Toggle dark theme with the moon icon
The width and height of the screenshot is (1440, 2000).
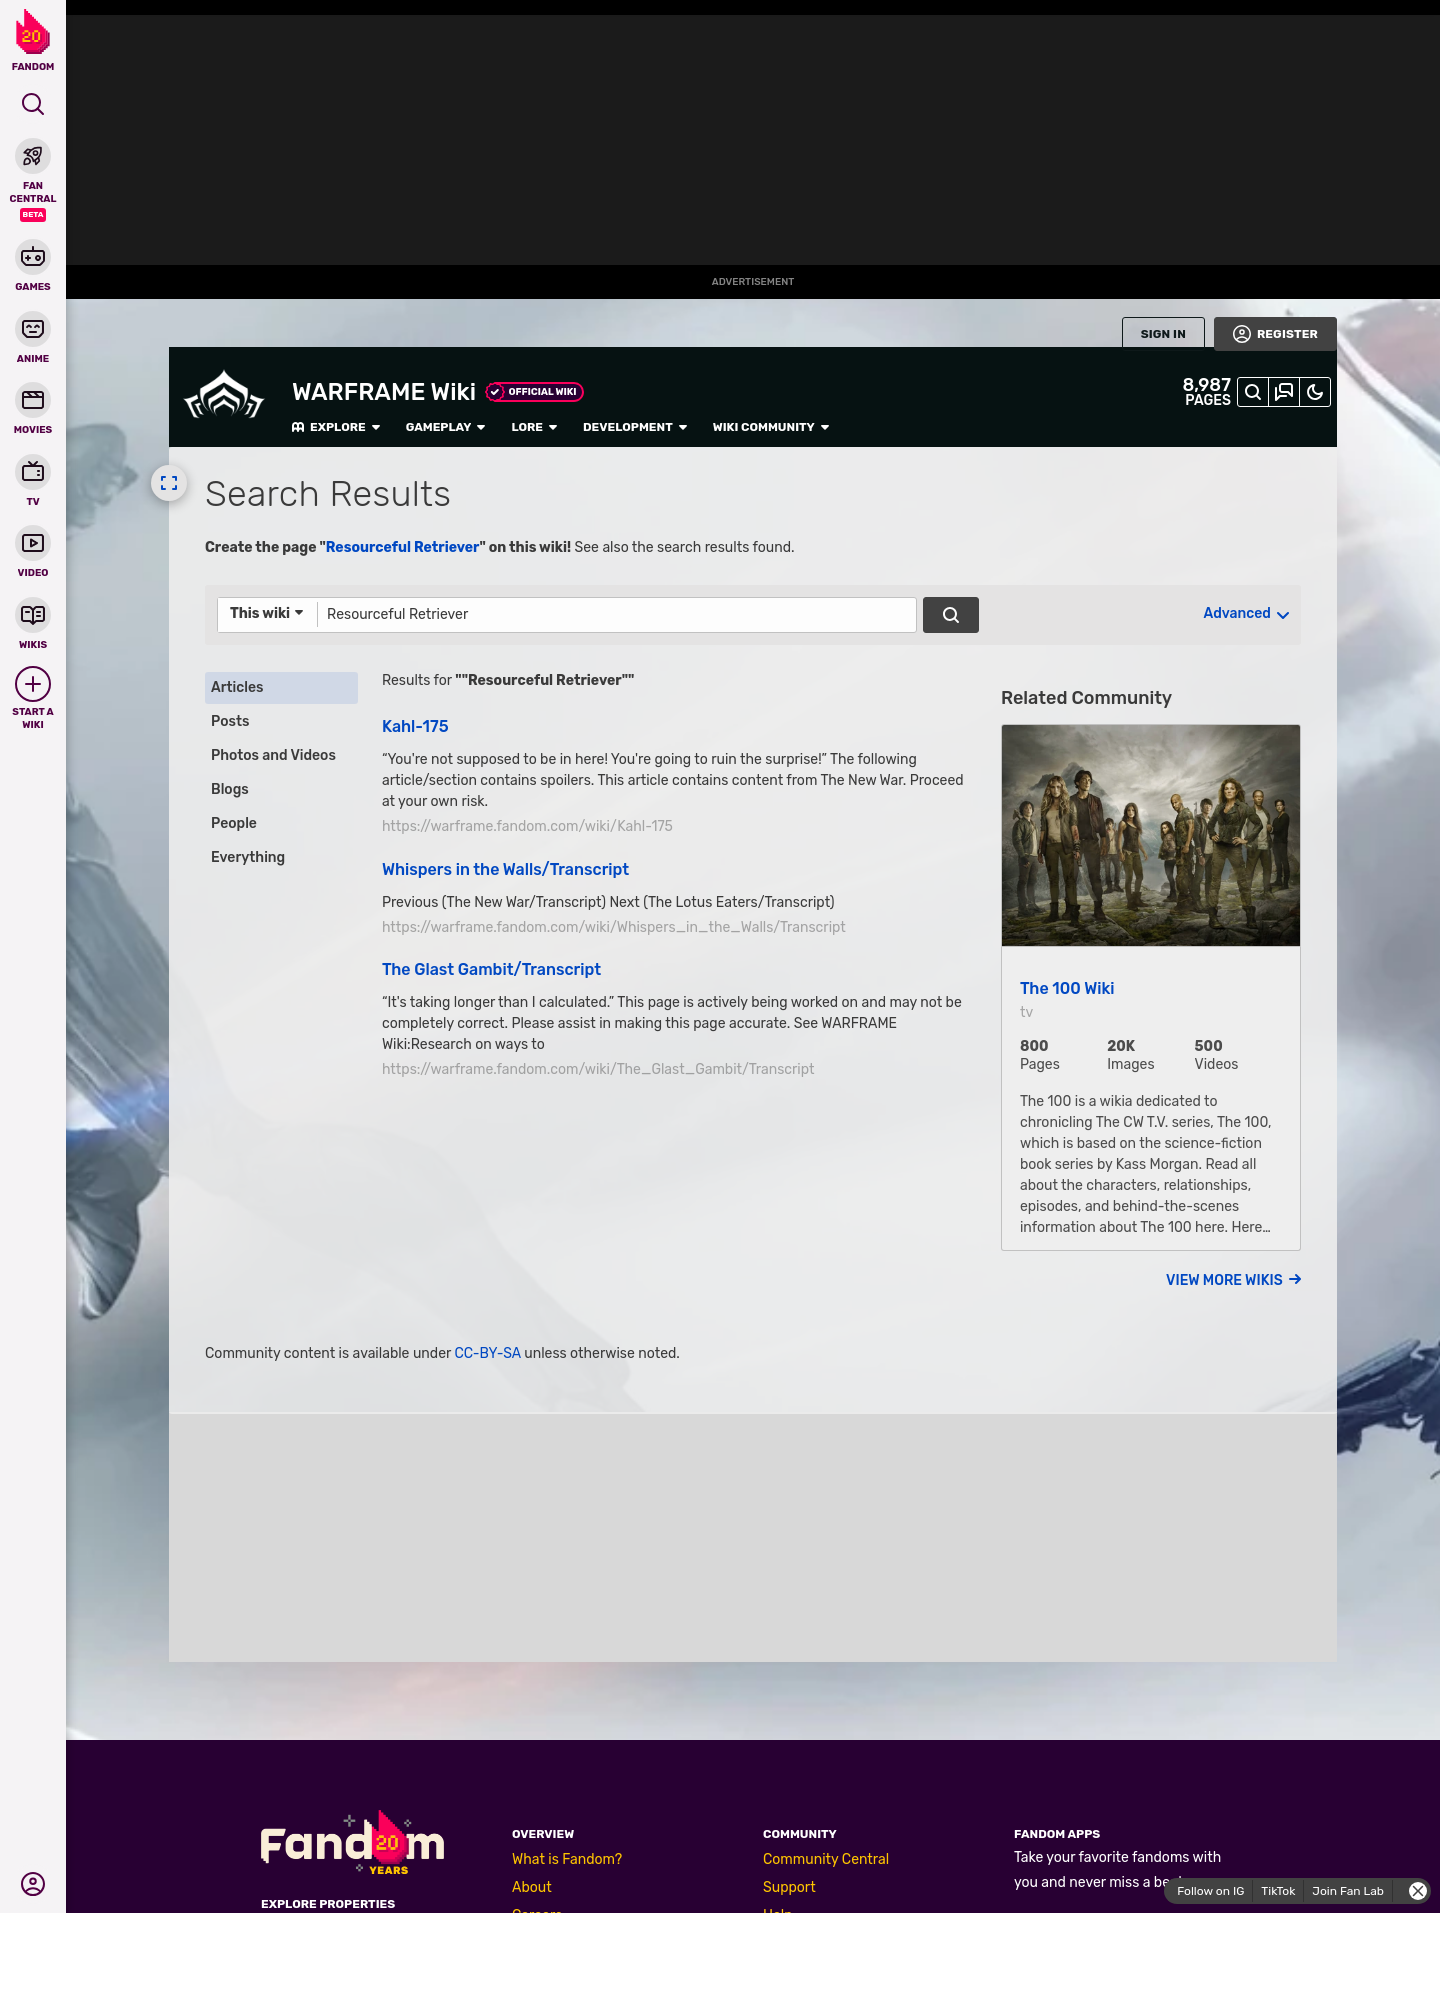point(1315,392)
